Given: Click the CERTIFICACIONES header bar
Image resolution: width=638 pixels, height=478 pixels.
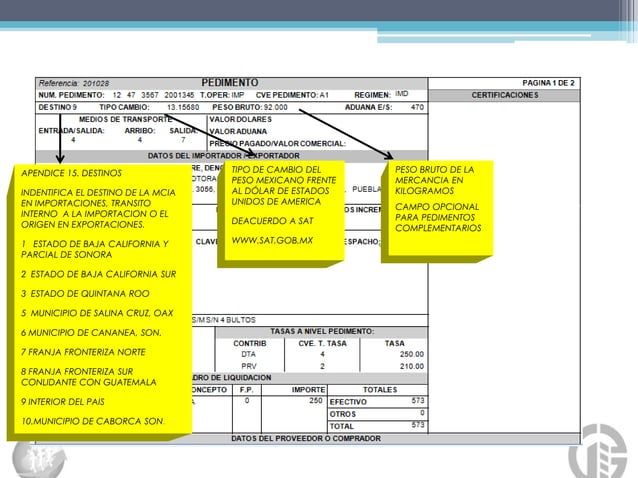Looking at the screenshot, I should [504, 95].
